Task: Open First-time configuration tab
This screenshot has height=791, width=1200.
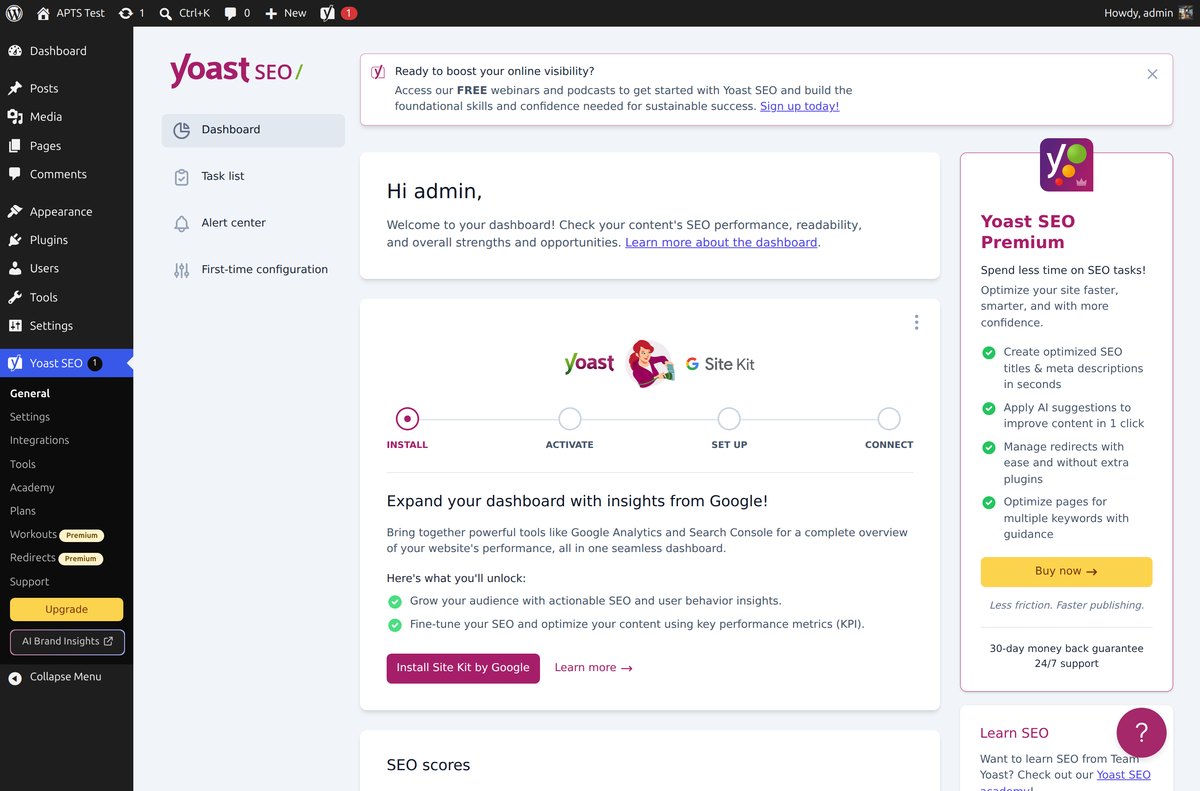Action: 253,270
